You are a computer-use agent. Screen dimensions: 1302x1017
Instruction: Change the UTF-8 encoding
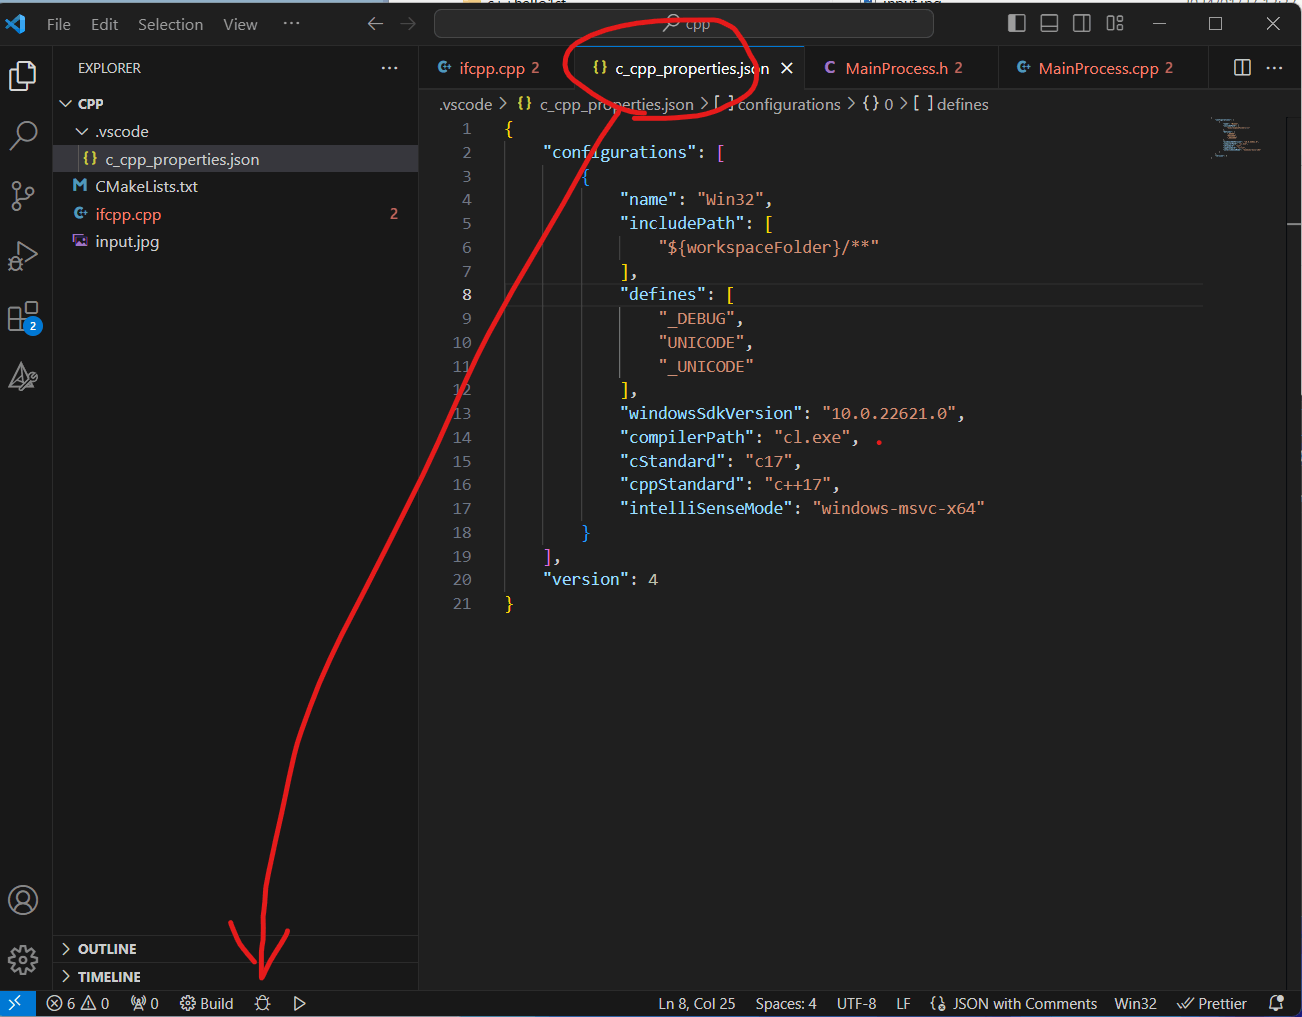pos(856,1003)
